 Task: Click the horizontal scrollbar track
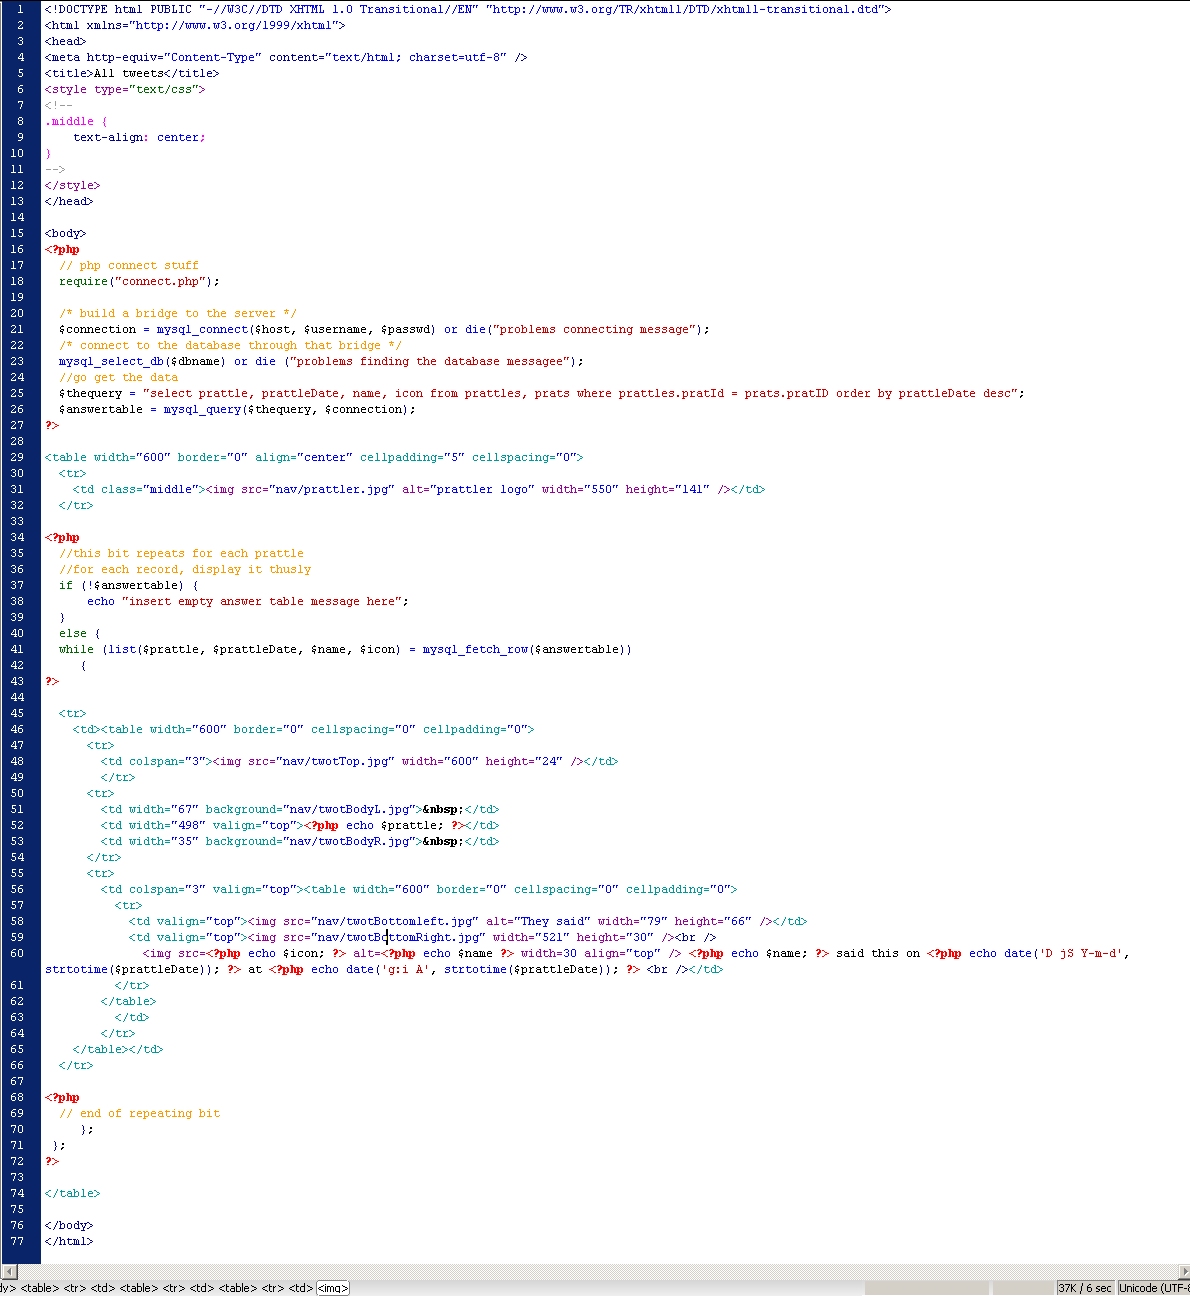click(x=600, y=1272)
